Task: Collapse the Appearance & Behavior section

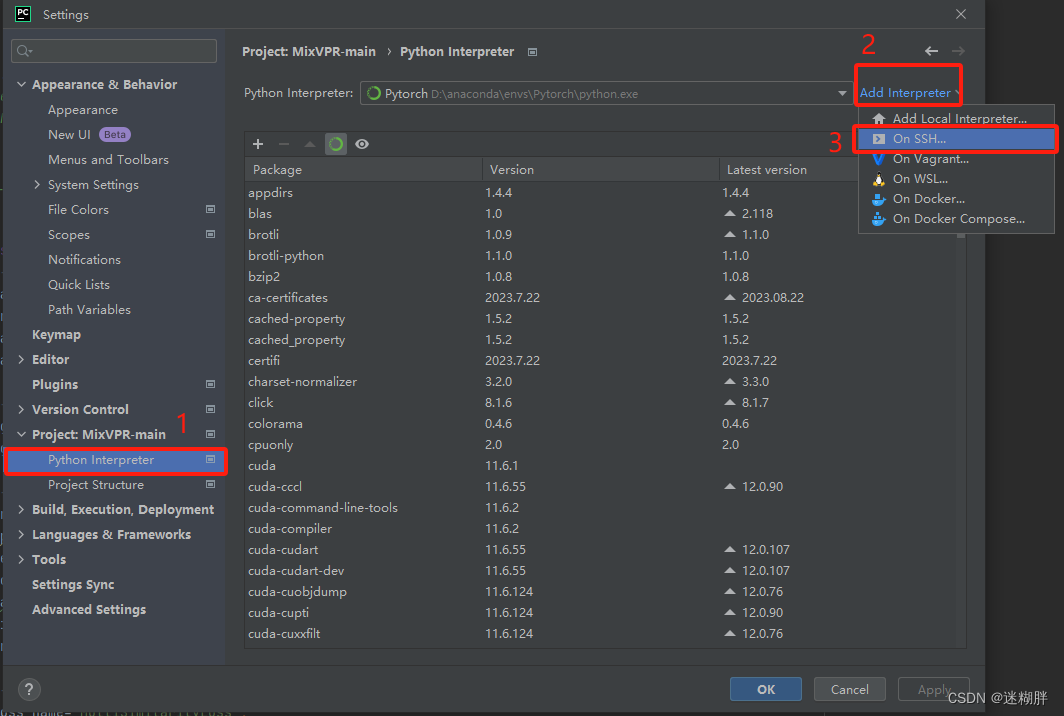Action: point(21,84)
